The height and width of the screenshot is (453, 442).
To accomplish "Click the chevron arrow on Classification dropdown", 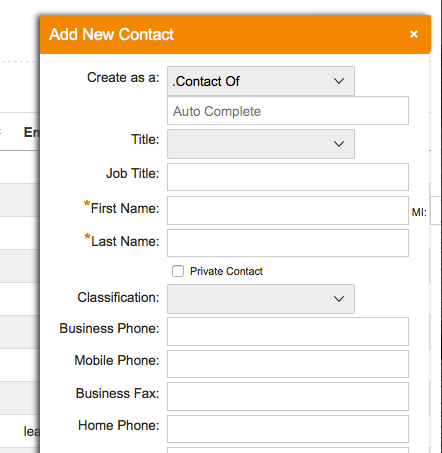I will (x=339, y=299).
